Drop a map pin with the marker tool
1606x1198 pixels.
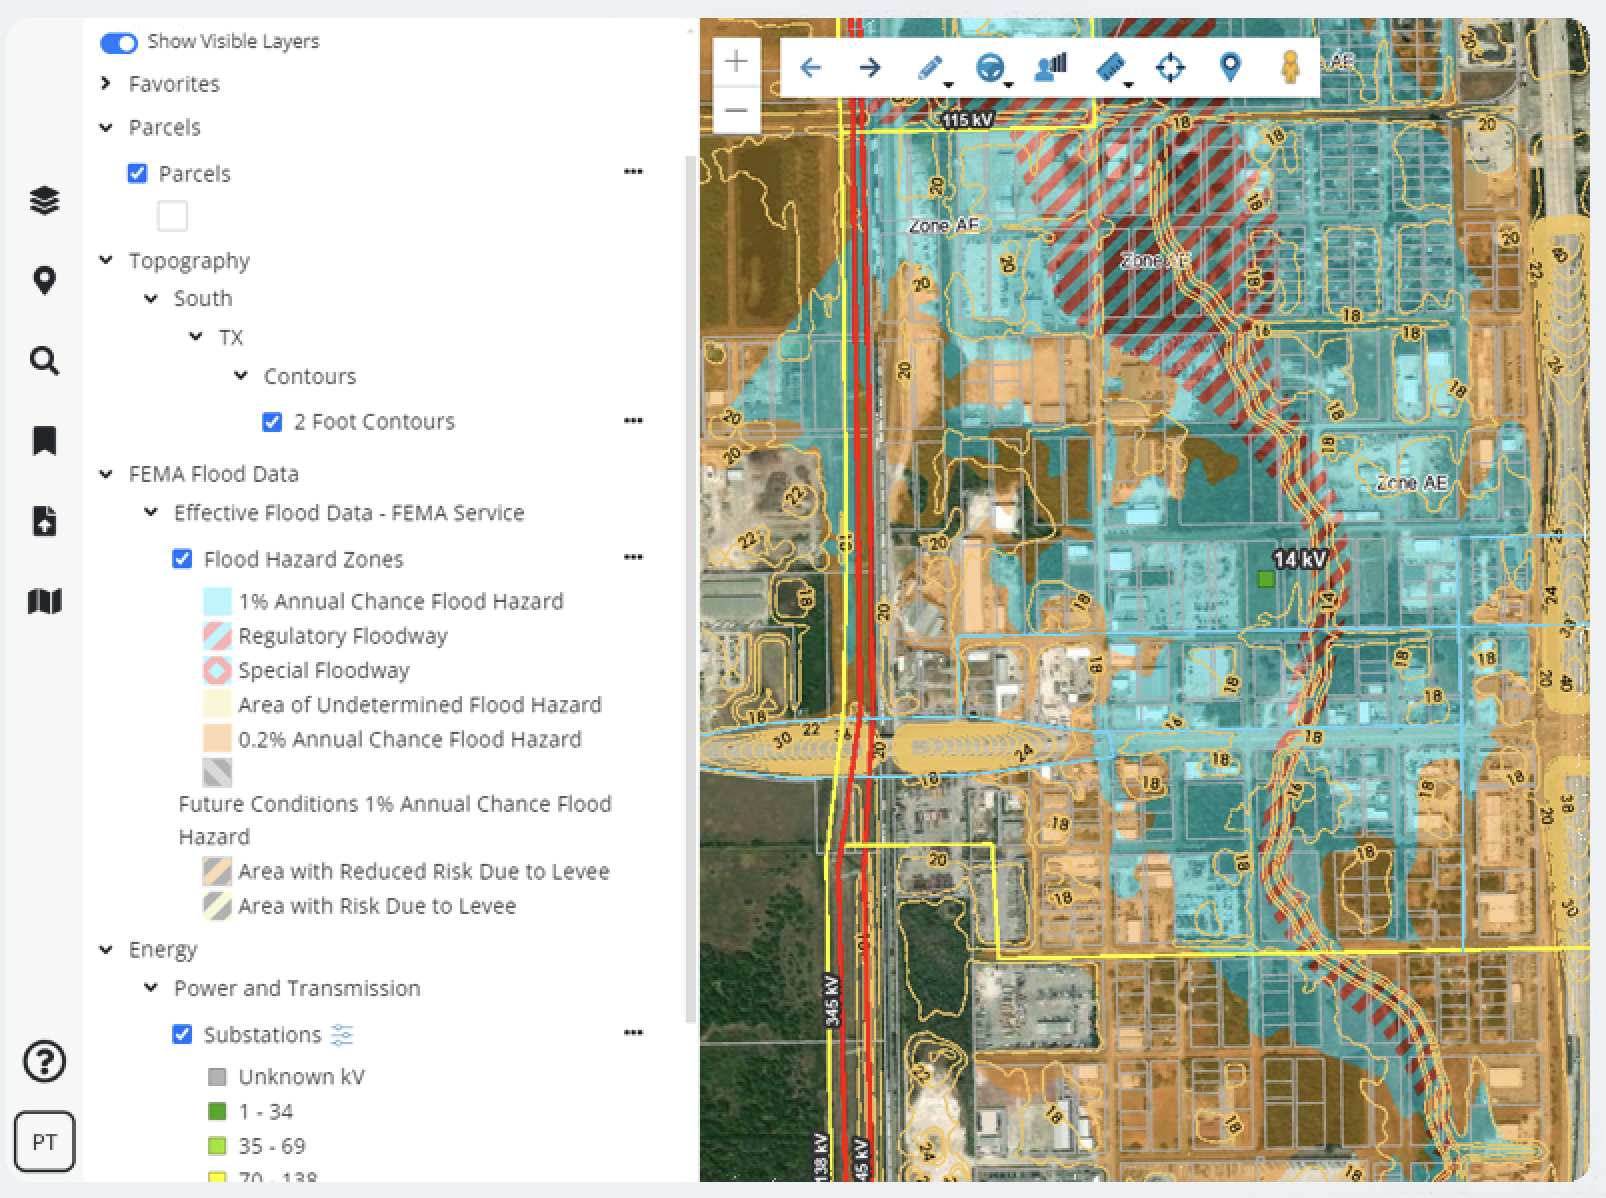(1230, 68)
